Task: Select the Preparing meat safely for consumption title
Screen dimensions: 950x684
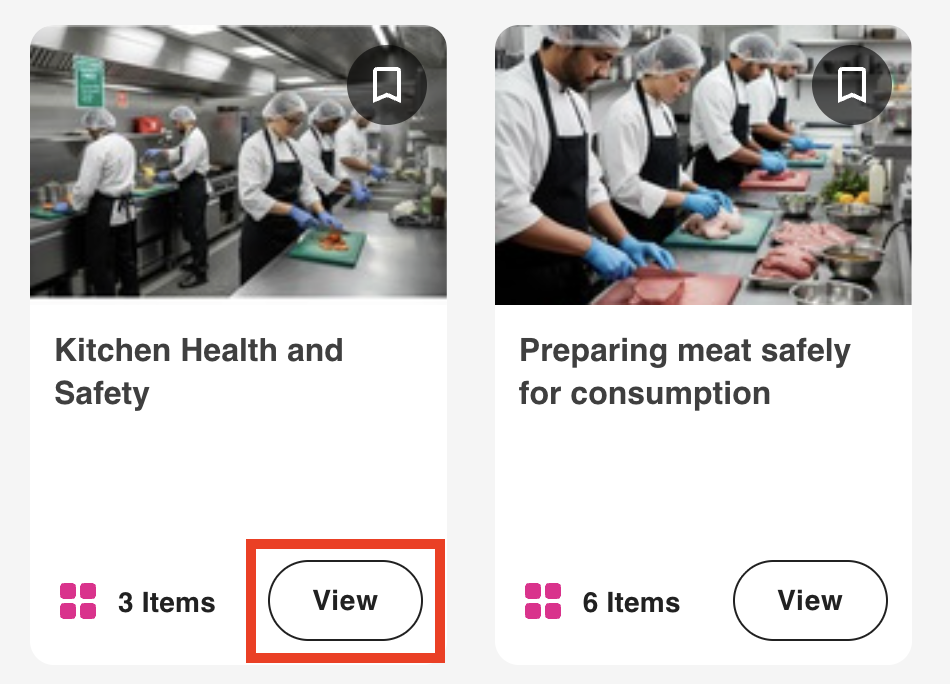Action: [684, 371]
